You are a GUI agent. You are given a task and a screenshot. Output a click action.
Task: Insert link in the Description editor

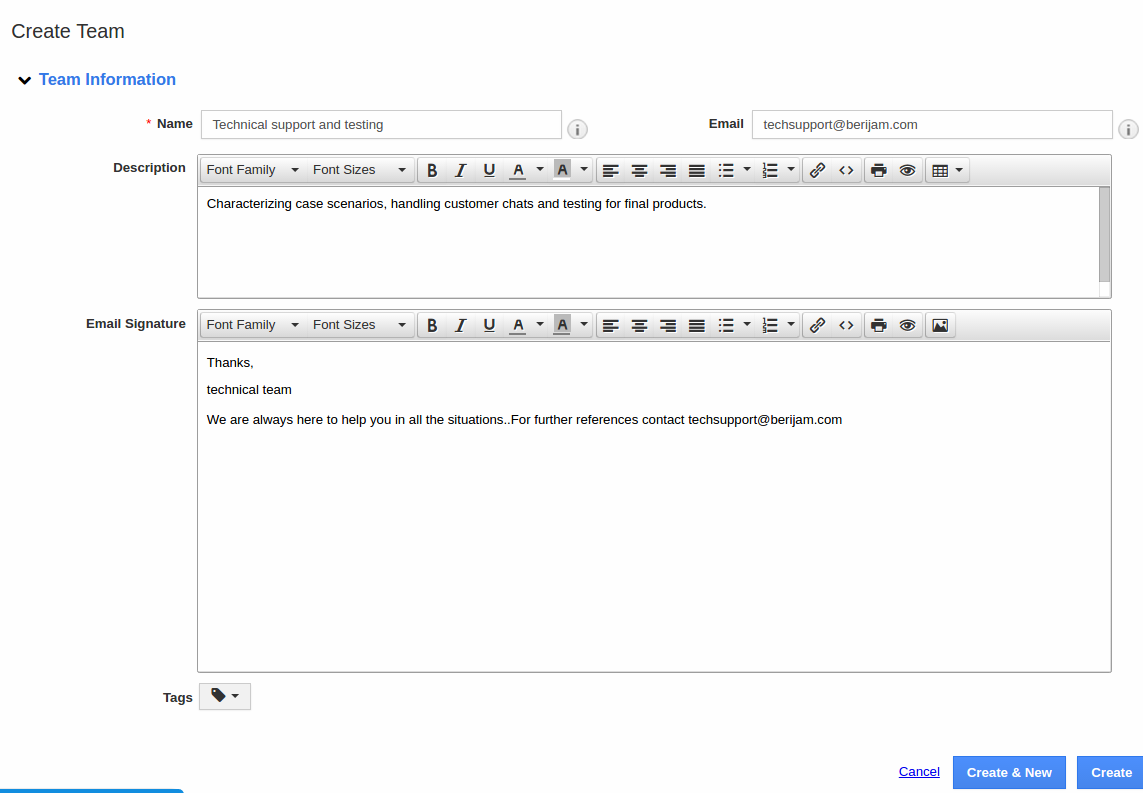[x=817, y=171]
